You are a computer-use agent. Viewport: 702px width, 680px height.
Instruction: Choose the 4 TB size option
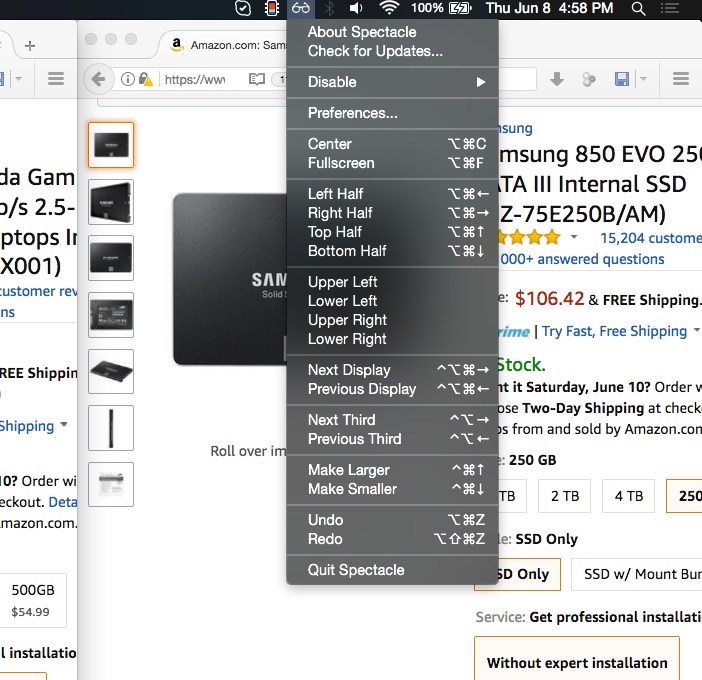click(629, 496)
